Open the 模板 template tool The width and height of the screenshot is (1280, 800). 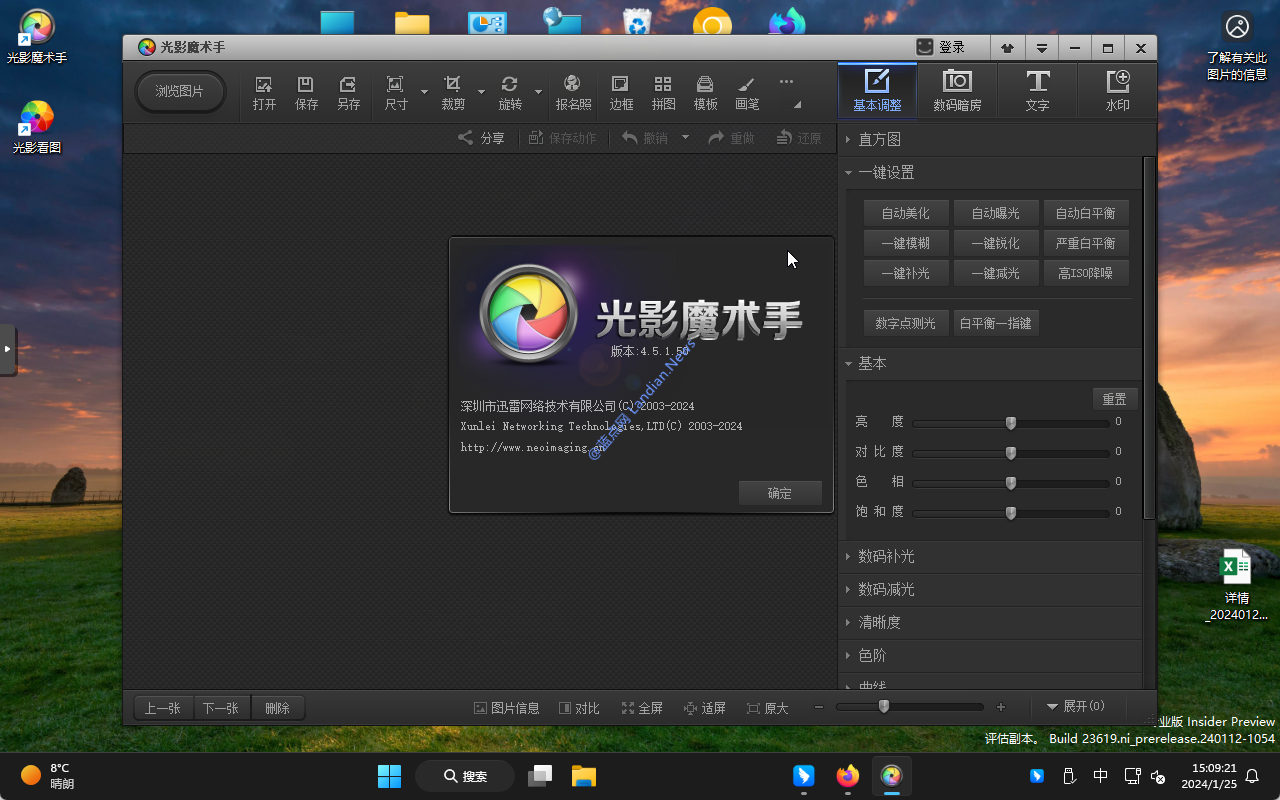click(x=705, y=93)
